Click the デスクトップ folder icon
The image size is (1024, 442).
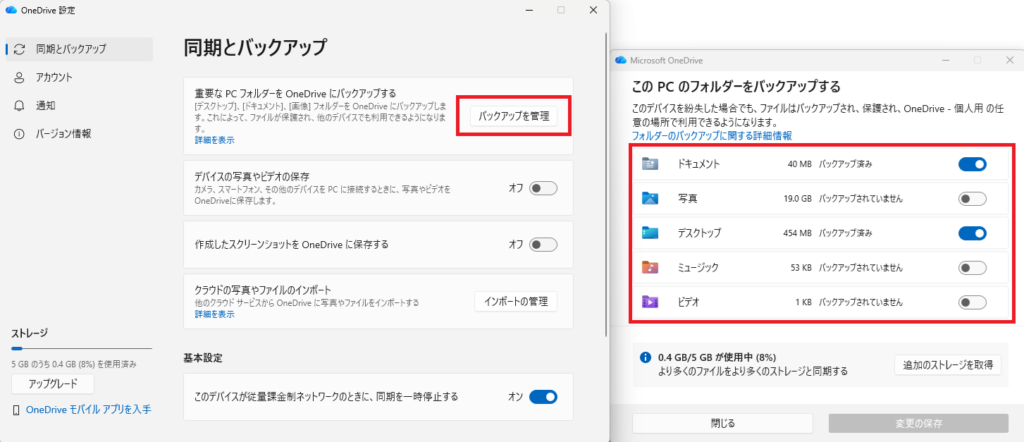click(650, 232)
